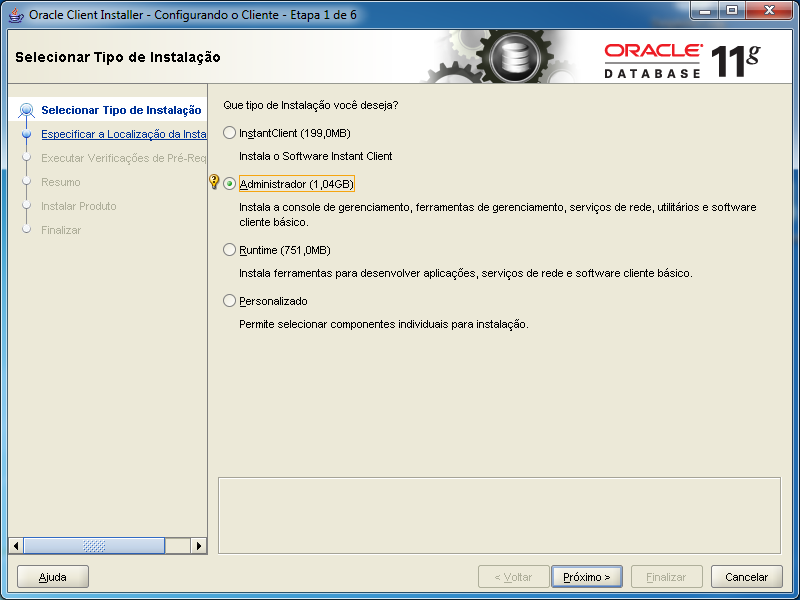Click the yellow hint bulb icon beside Administrador

tap(214, 181)
